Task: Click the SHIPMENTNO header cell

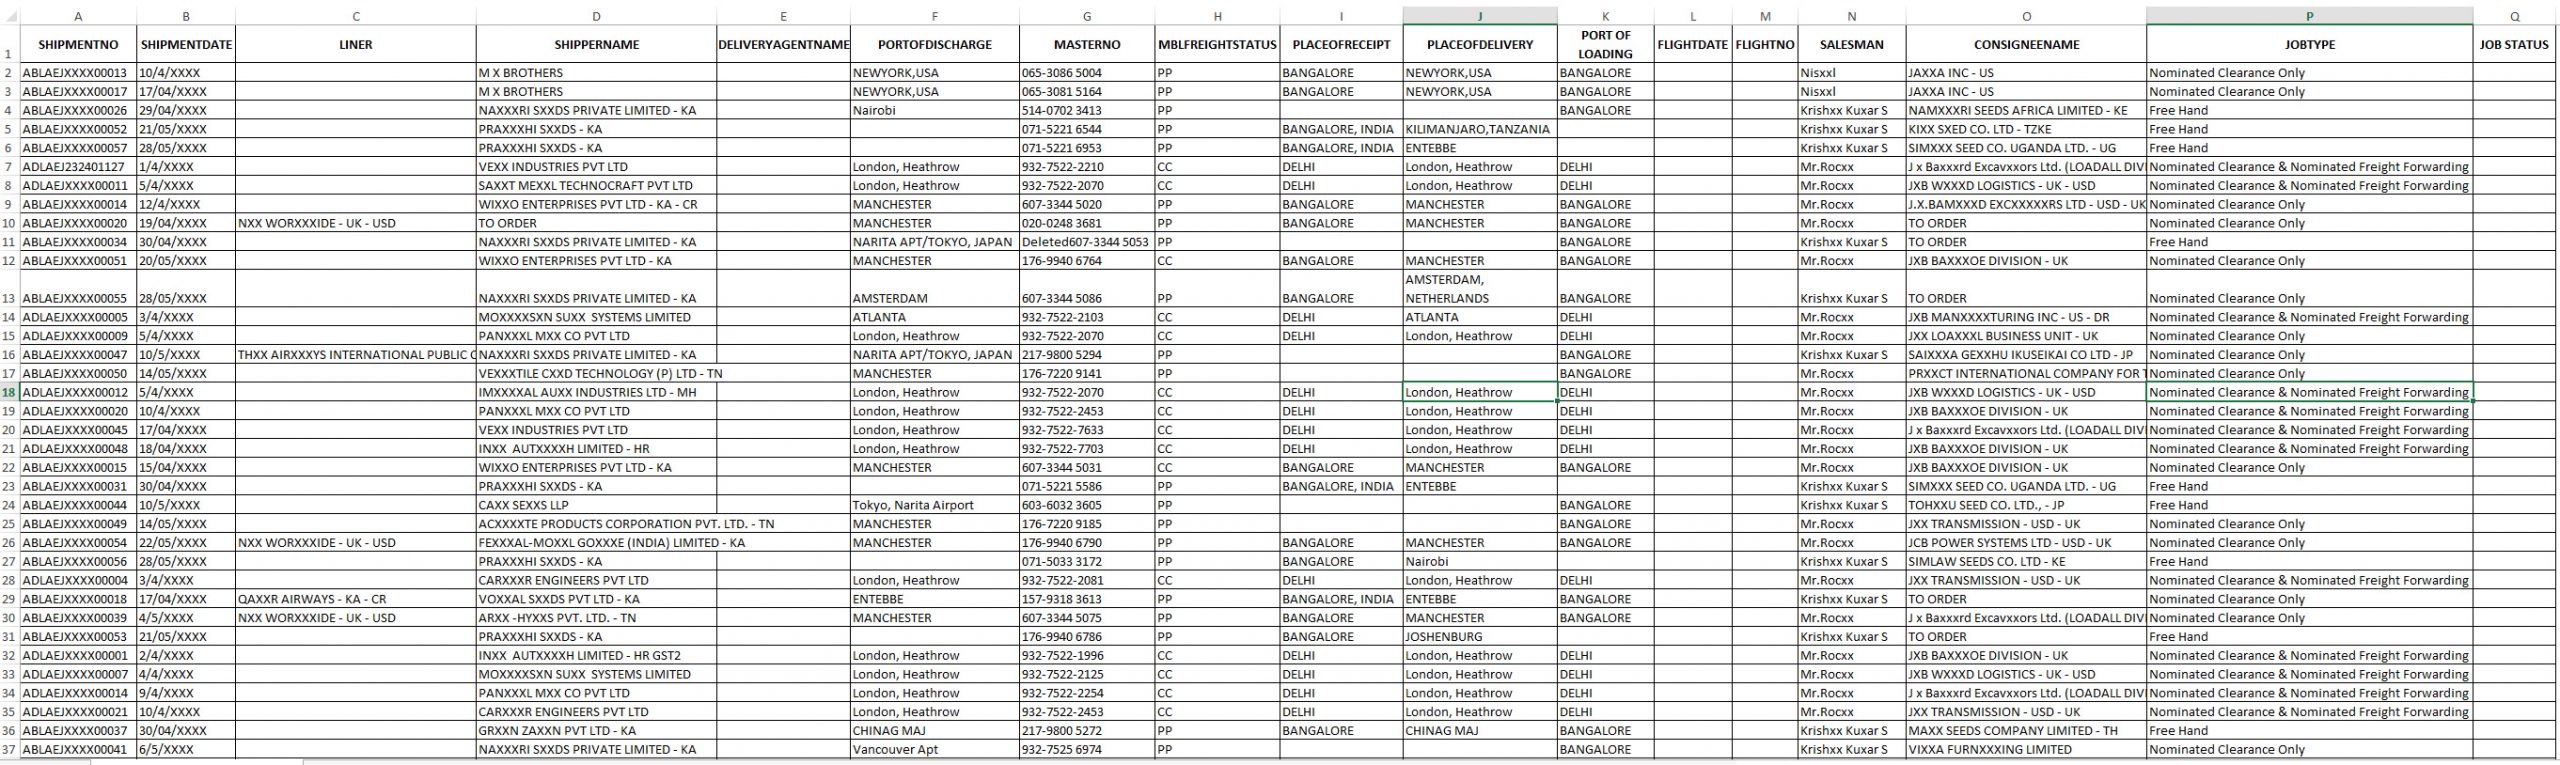Action: [78, 45]
